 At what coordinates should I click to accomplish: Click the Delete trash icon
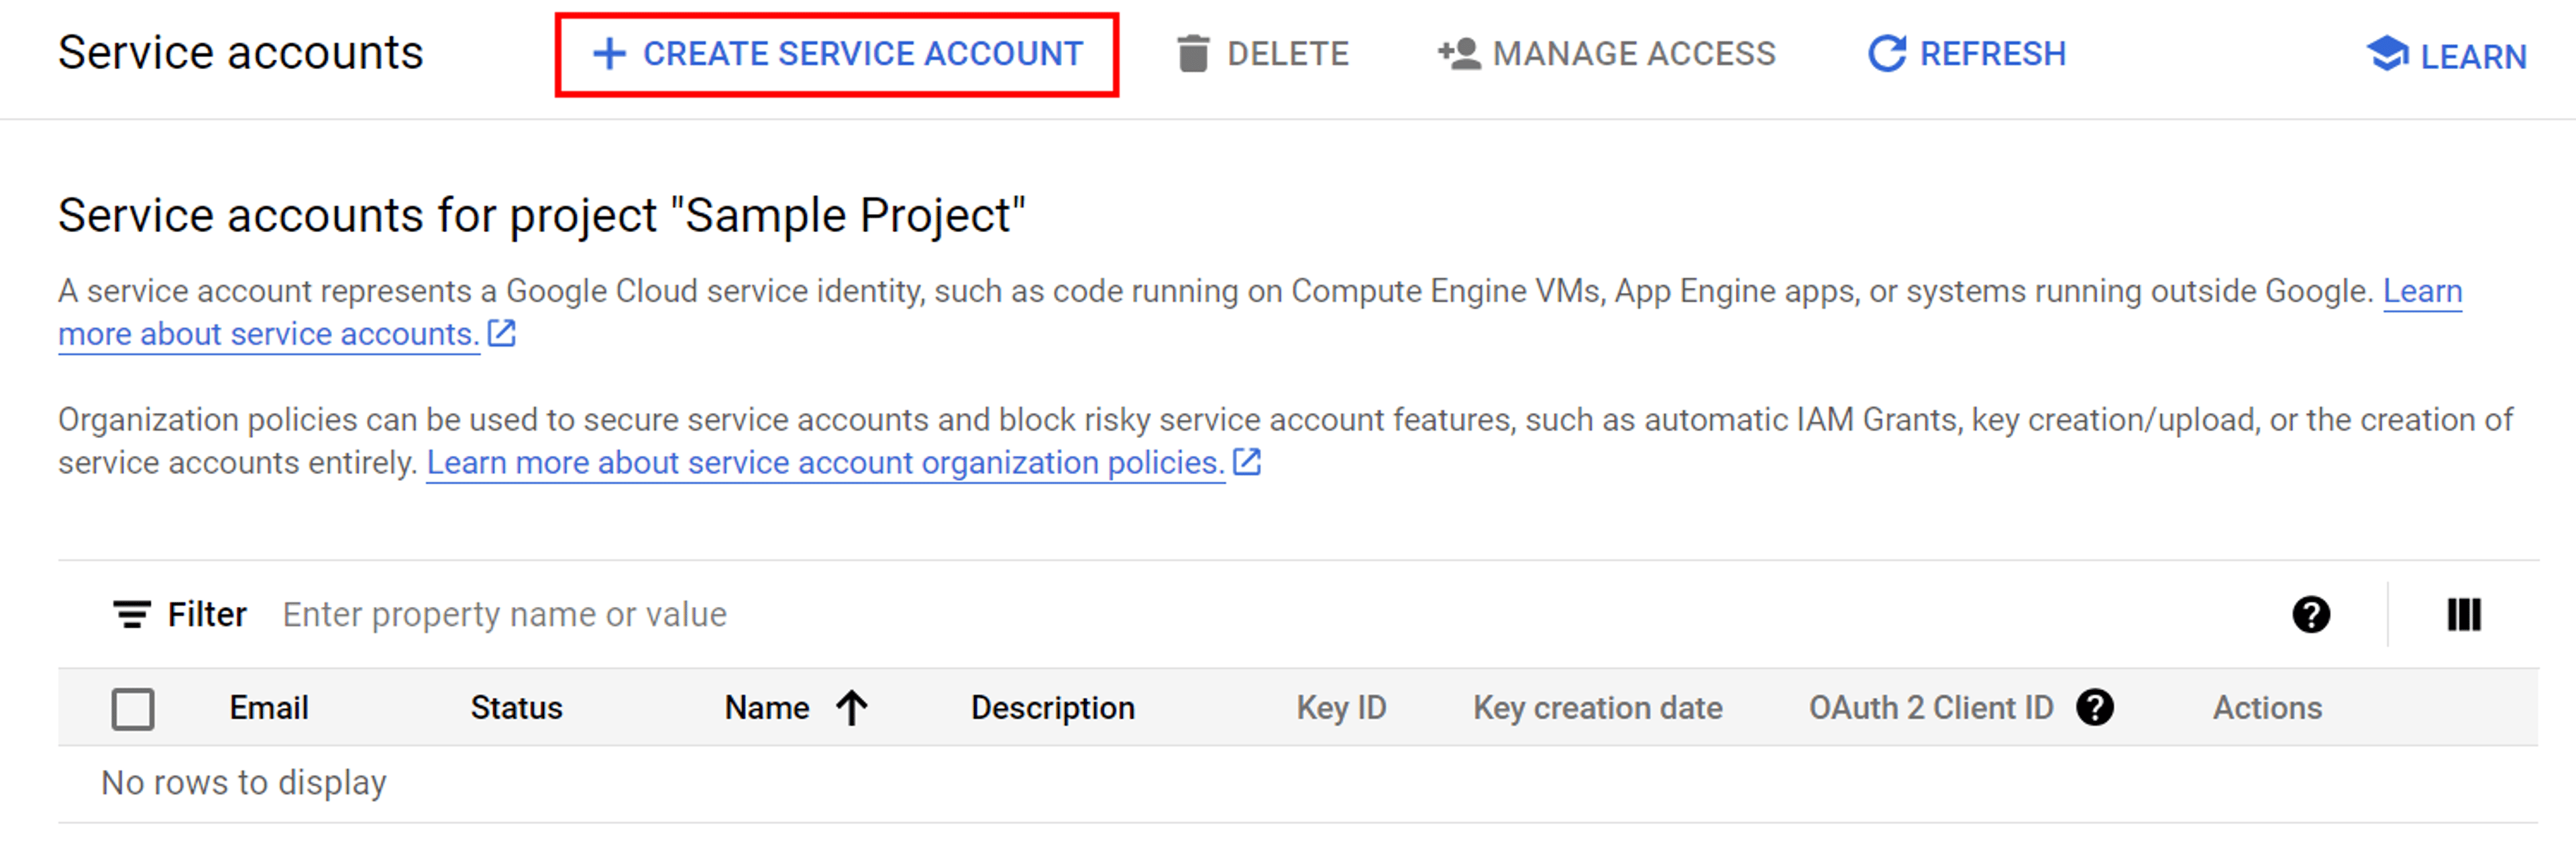(1192, 54)
